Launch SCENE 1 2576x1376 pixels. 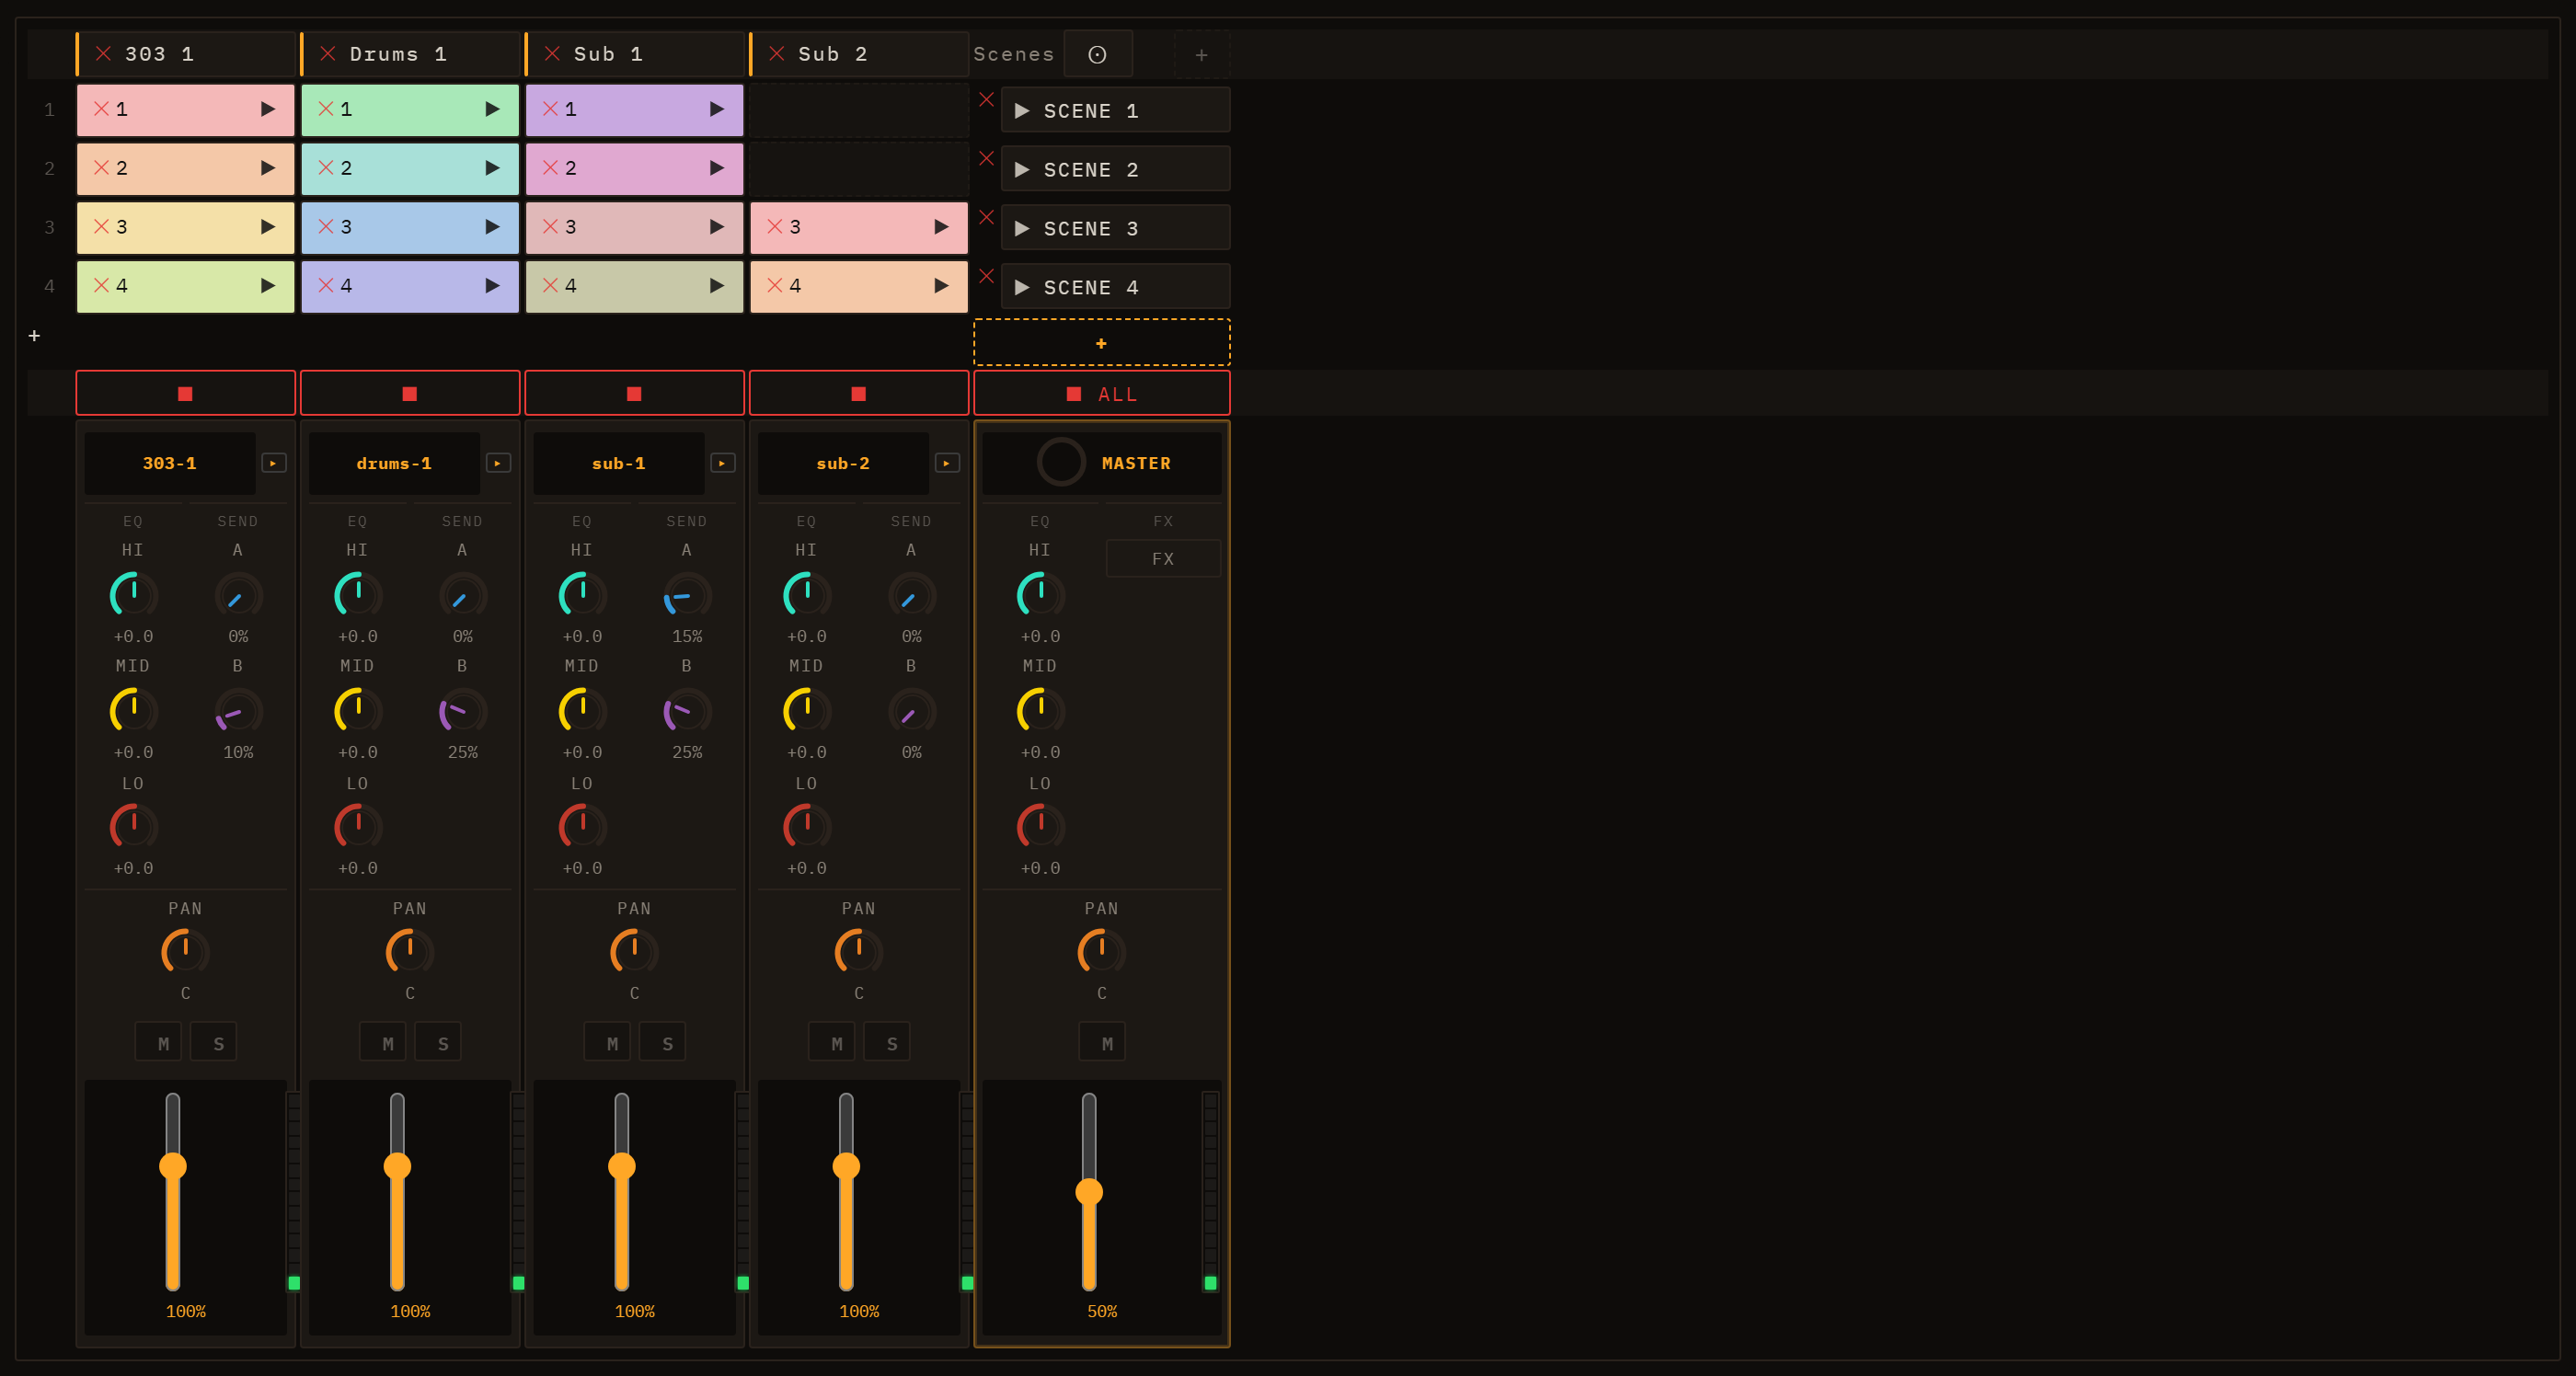click(1115, 110)
